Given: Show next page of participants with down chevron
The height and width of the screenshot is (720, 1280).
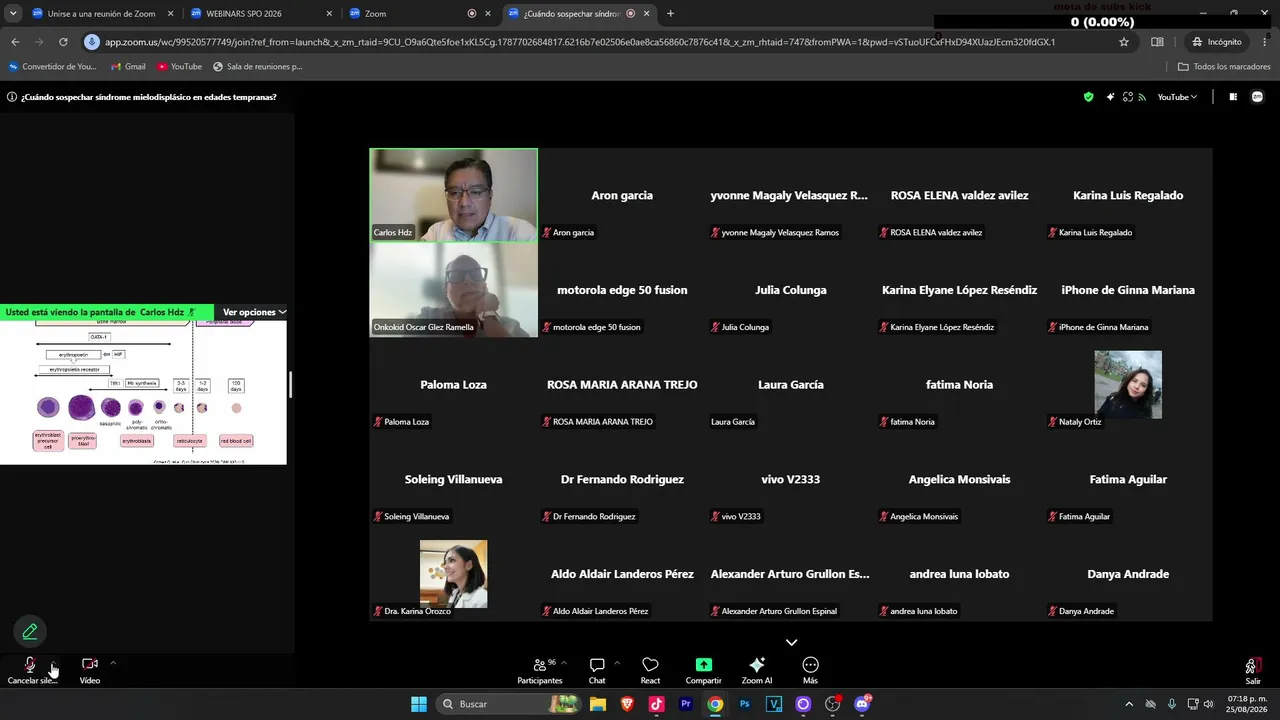Looking at the screenshot, I should point(791,642).
